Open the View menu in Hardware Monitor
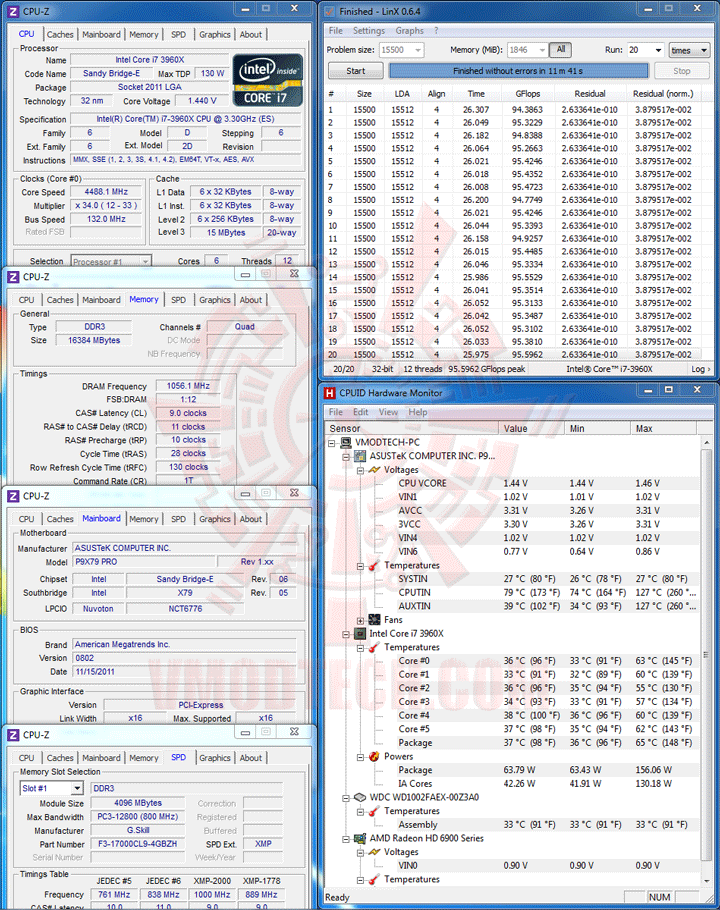The height and width of the screenshot is (910, 720). coord(389,412)
